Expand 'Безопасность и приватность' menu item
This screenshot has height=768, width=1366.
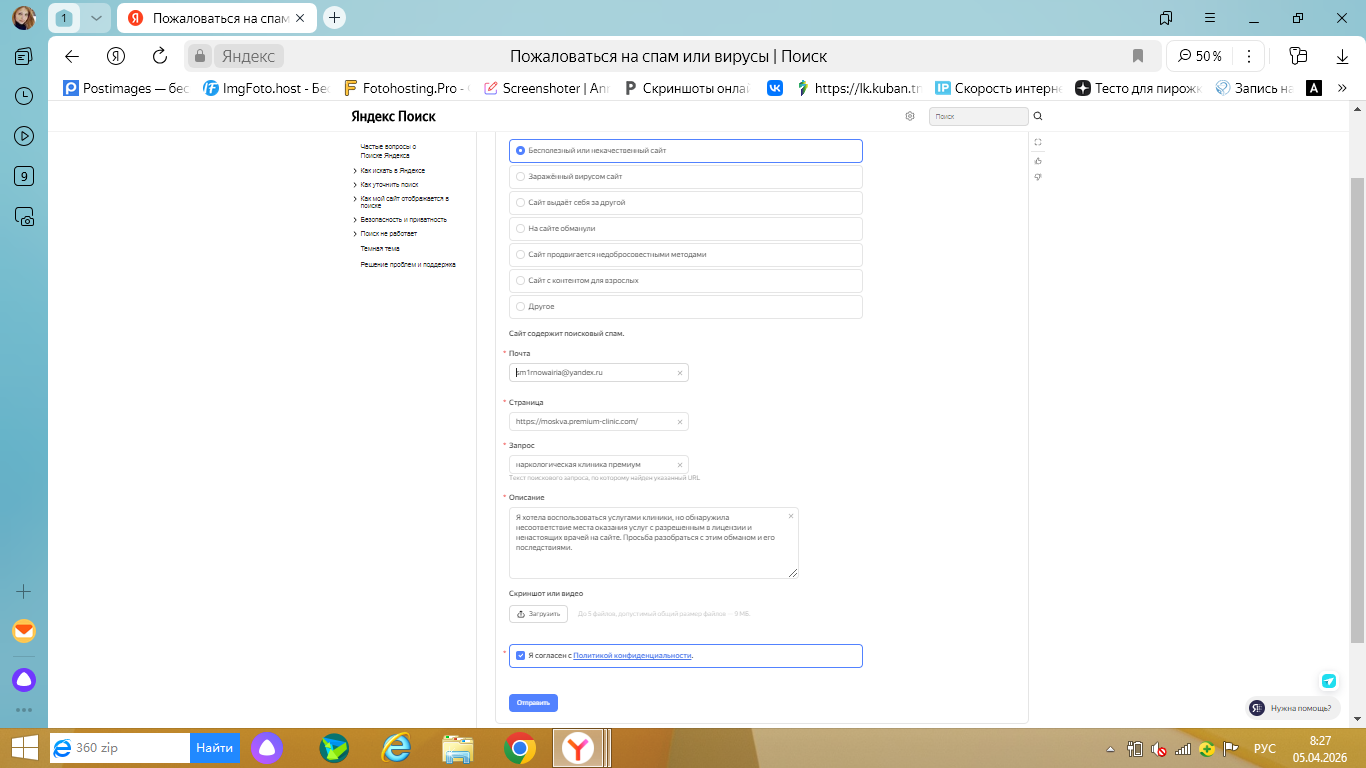(403, 219)
